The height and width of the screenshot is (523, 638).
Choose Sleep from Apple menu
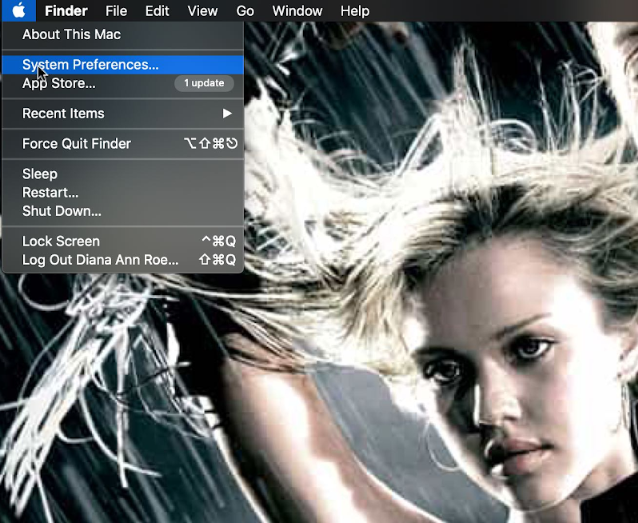click(x=123, y=174)
